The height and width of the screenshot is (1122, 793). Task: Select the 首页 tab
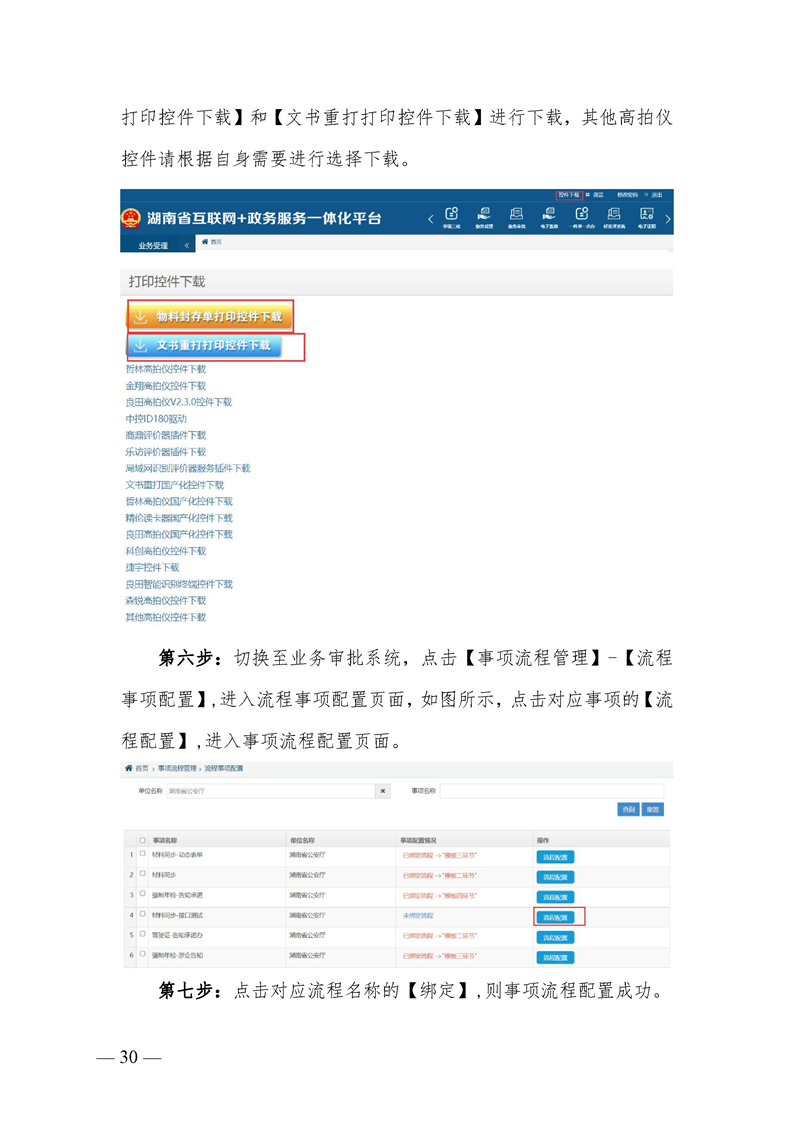(212, 242)
